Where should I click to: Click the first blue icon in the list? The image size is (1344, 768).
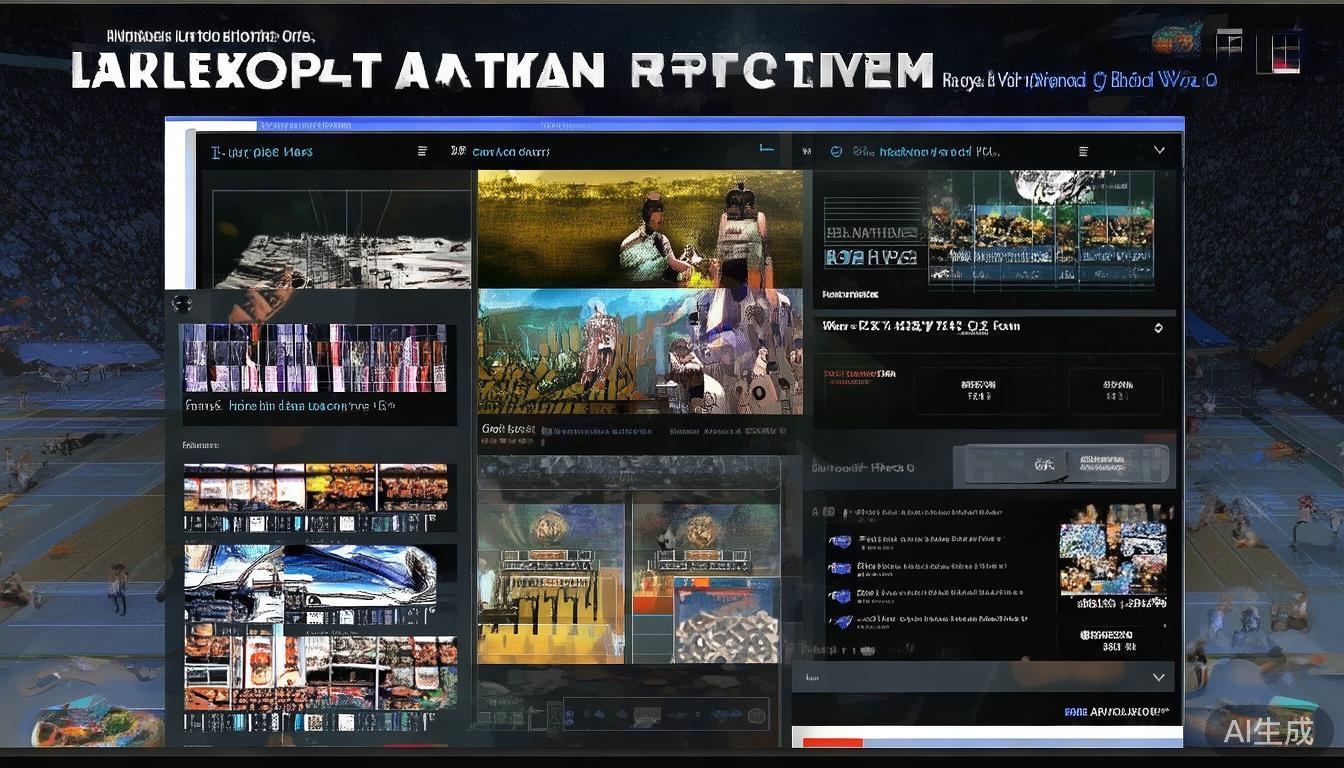[841, 542]
